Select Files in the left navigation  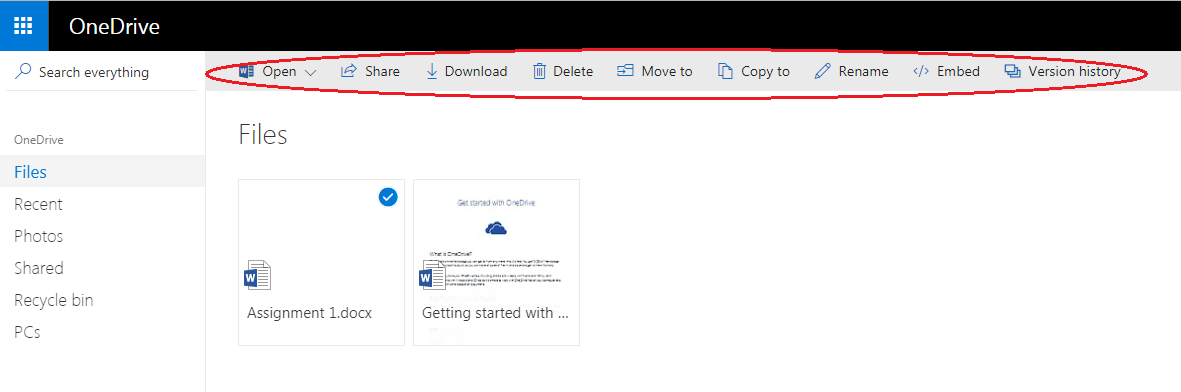coord(102,172)
